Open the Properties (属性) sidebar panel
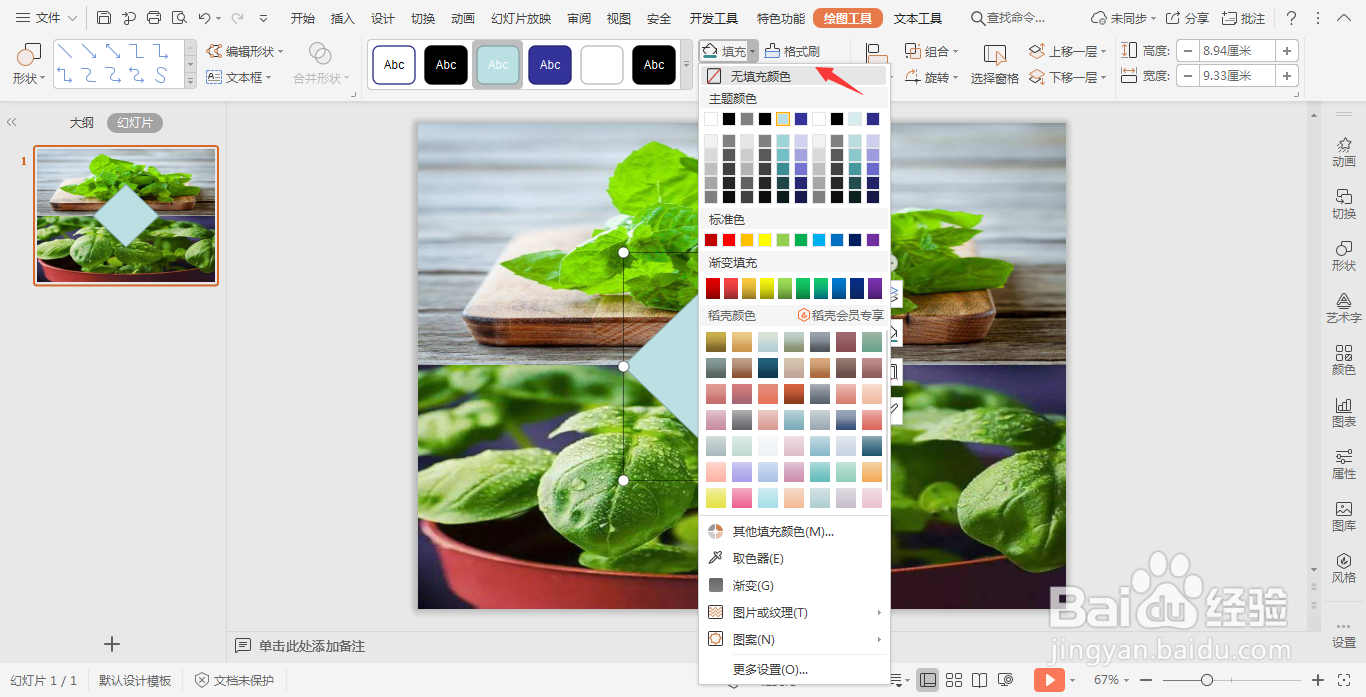Image resolution: width=1366 pixels, height=697 pixels. [x=1344, y=462]
